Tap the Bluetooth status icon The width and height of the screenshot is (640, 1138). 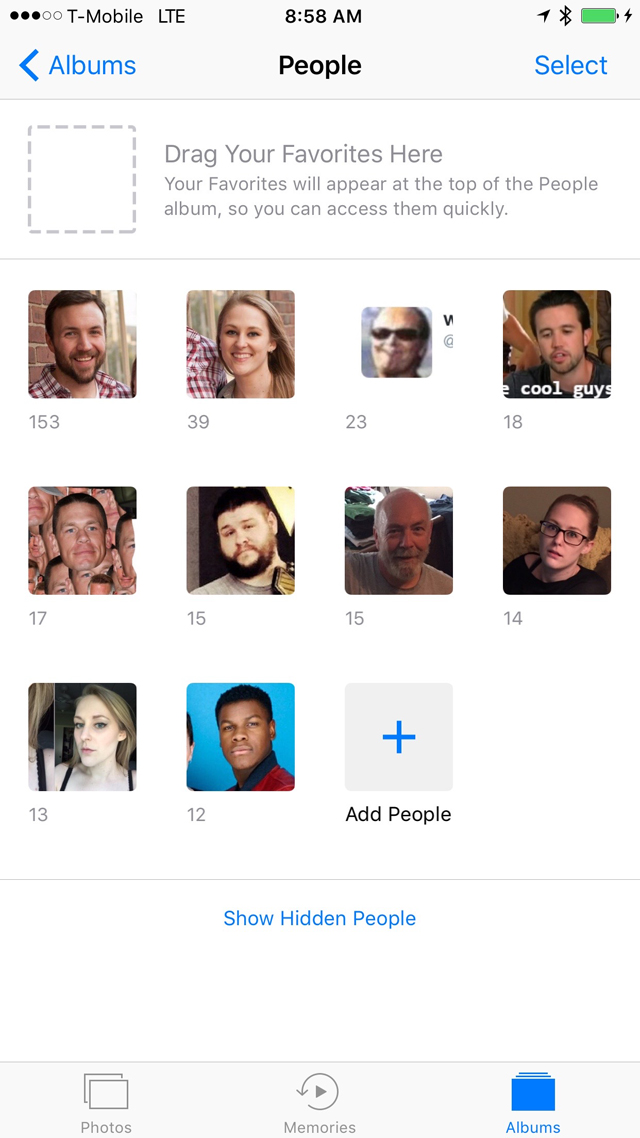565,16
